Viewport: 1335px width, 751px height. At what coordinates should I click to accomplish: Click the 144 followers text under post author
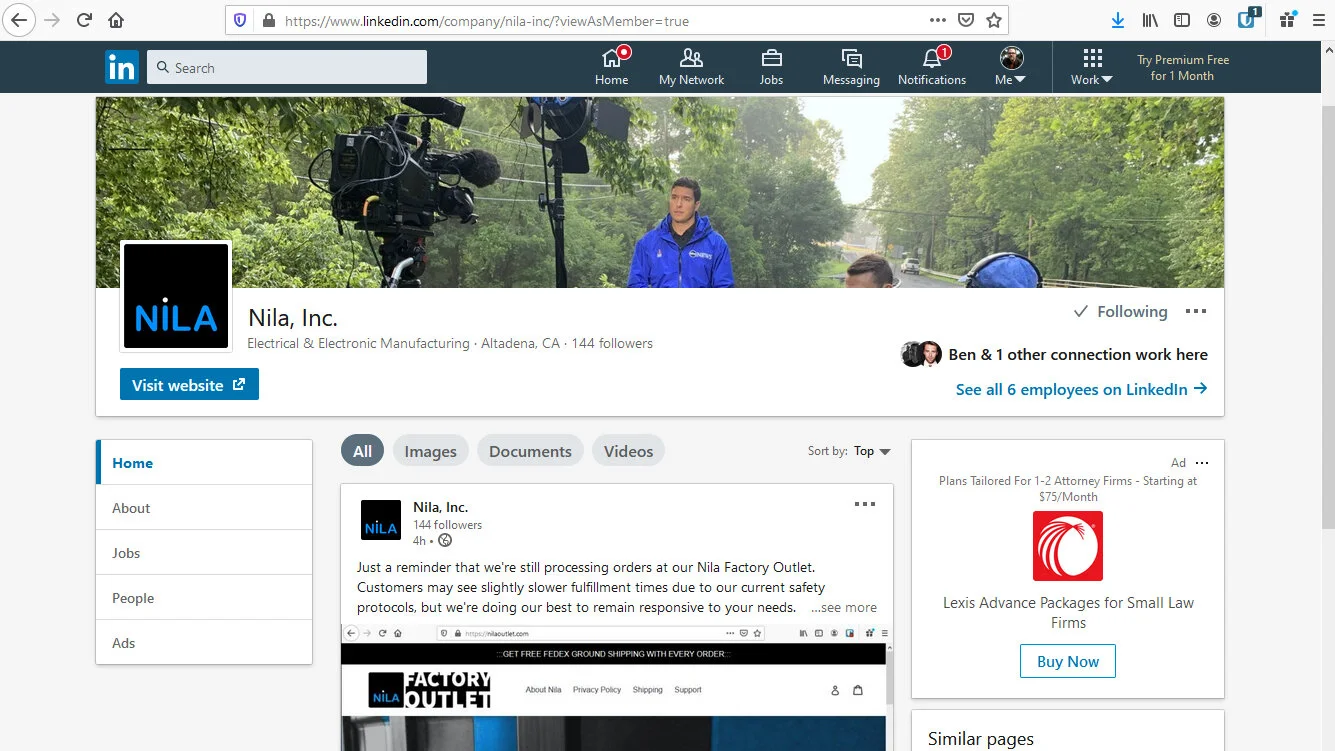pos(447,524)
